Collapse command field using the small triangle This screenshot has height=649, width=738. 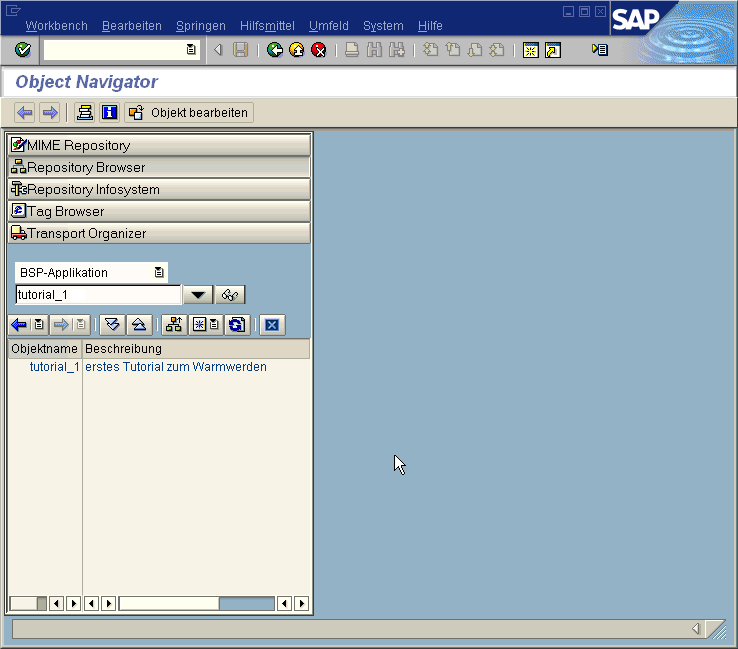coord(218,49)
